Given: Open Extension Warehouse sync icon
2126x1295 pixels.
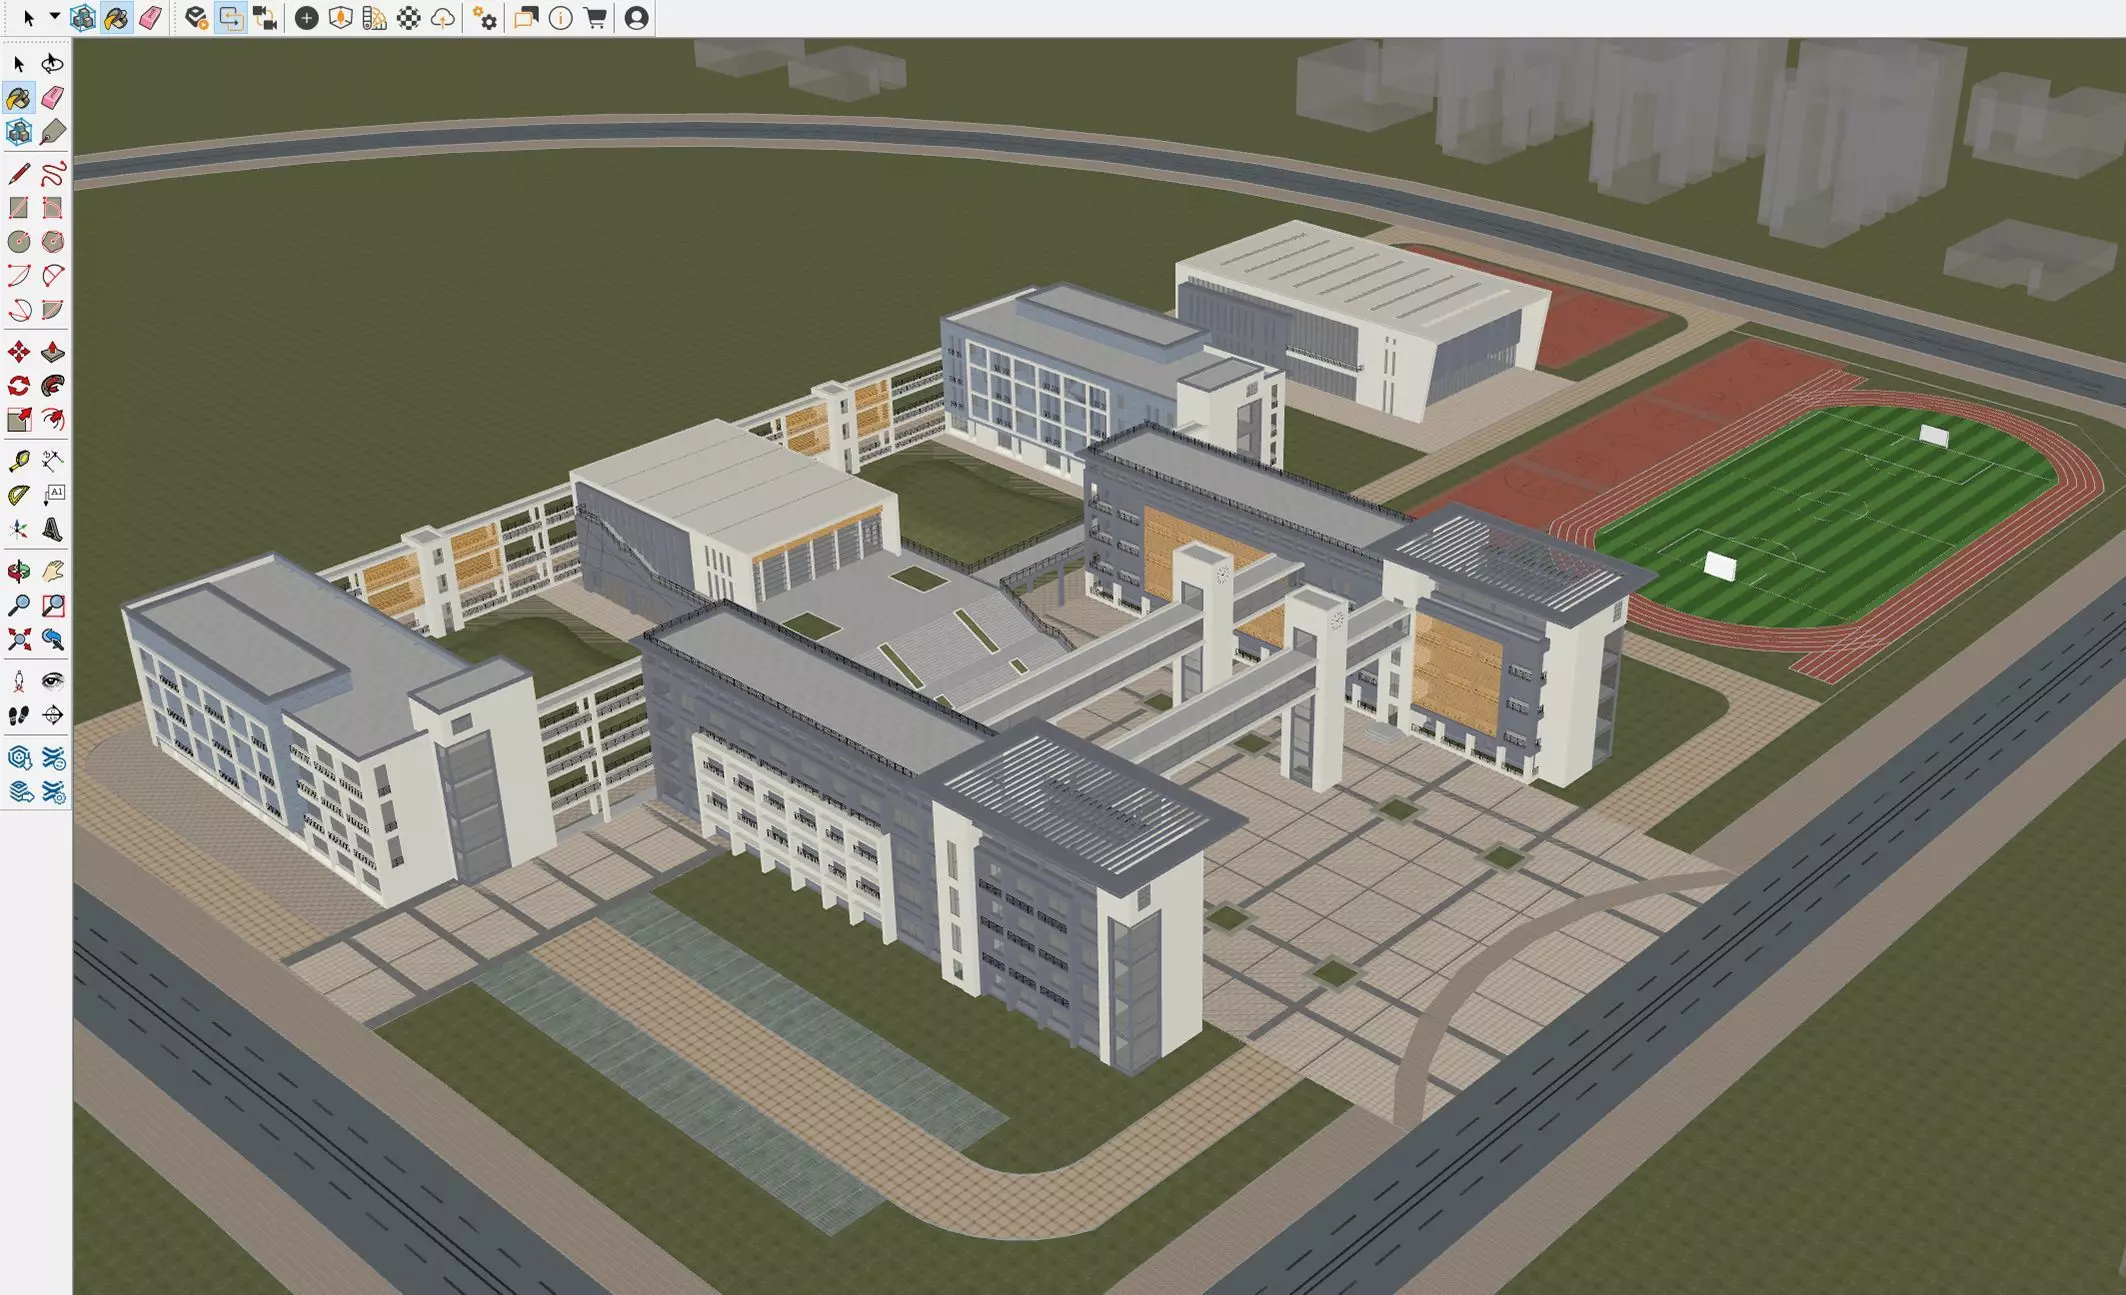Looking at the screenshot, I should click(52, 758).
